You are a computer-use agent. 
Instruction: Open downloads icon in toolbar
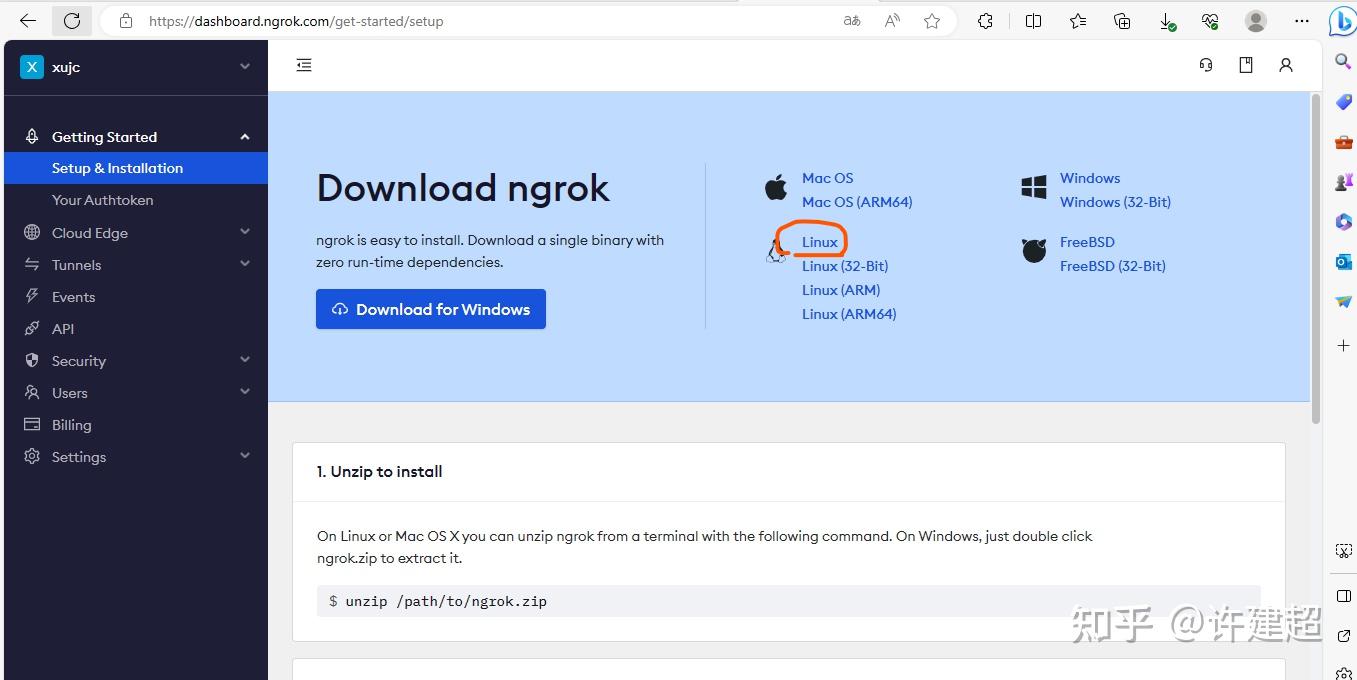coord(1167,21)
